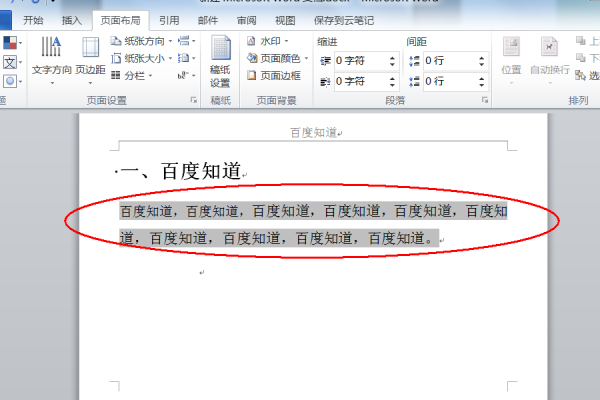Open the 开始 ribbon tab
The width and height of the screenshot is (600, 400).
tap(33, 20)
